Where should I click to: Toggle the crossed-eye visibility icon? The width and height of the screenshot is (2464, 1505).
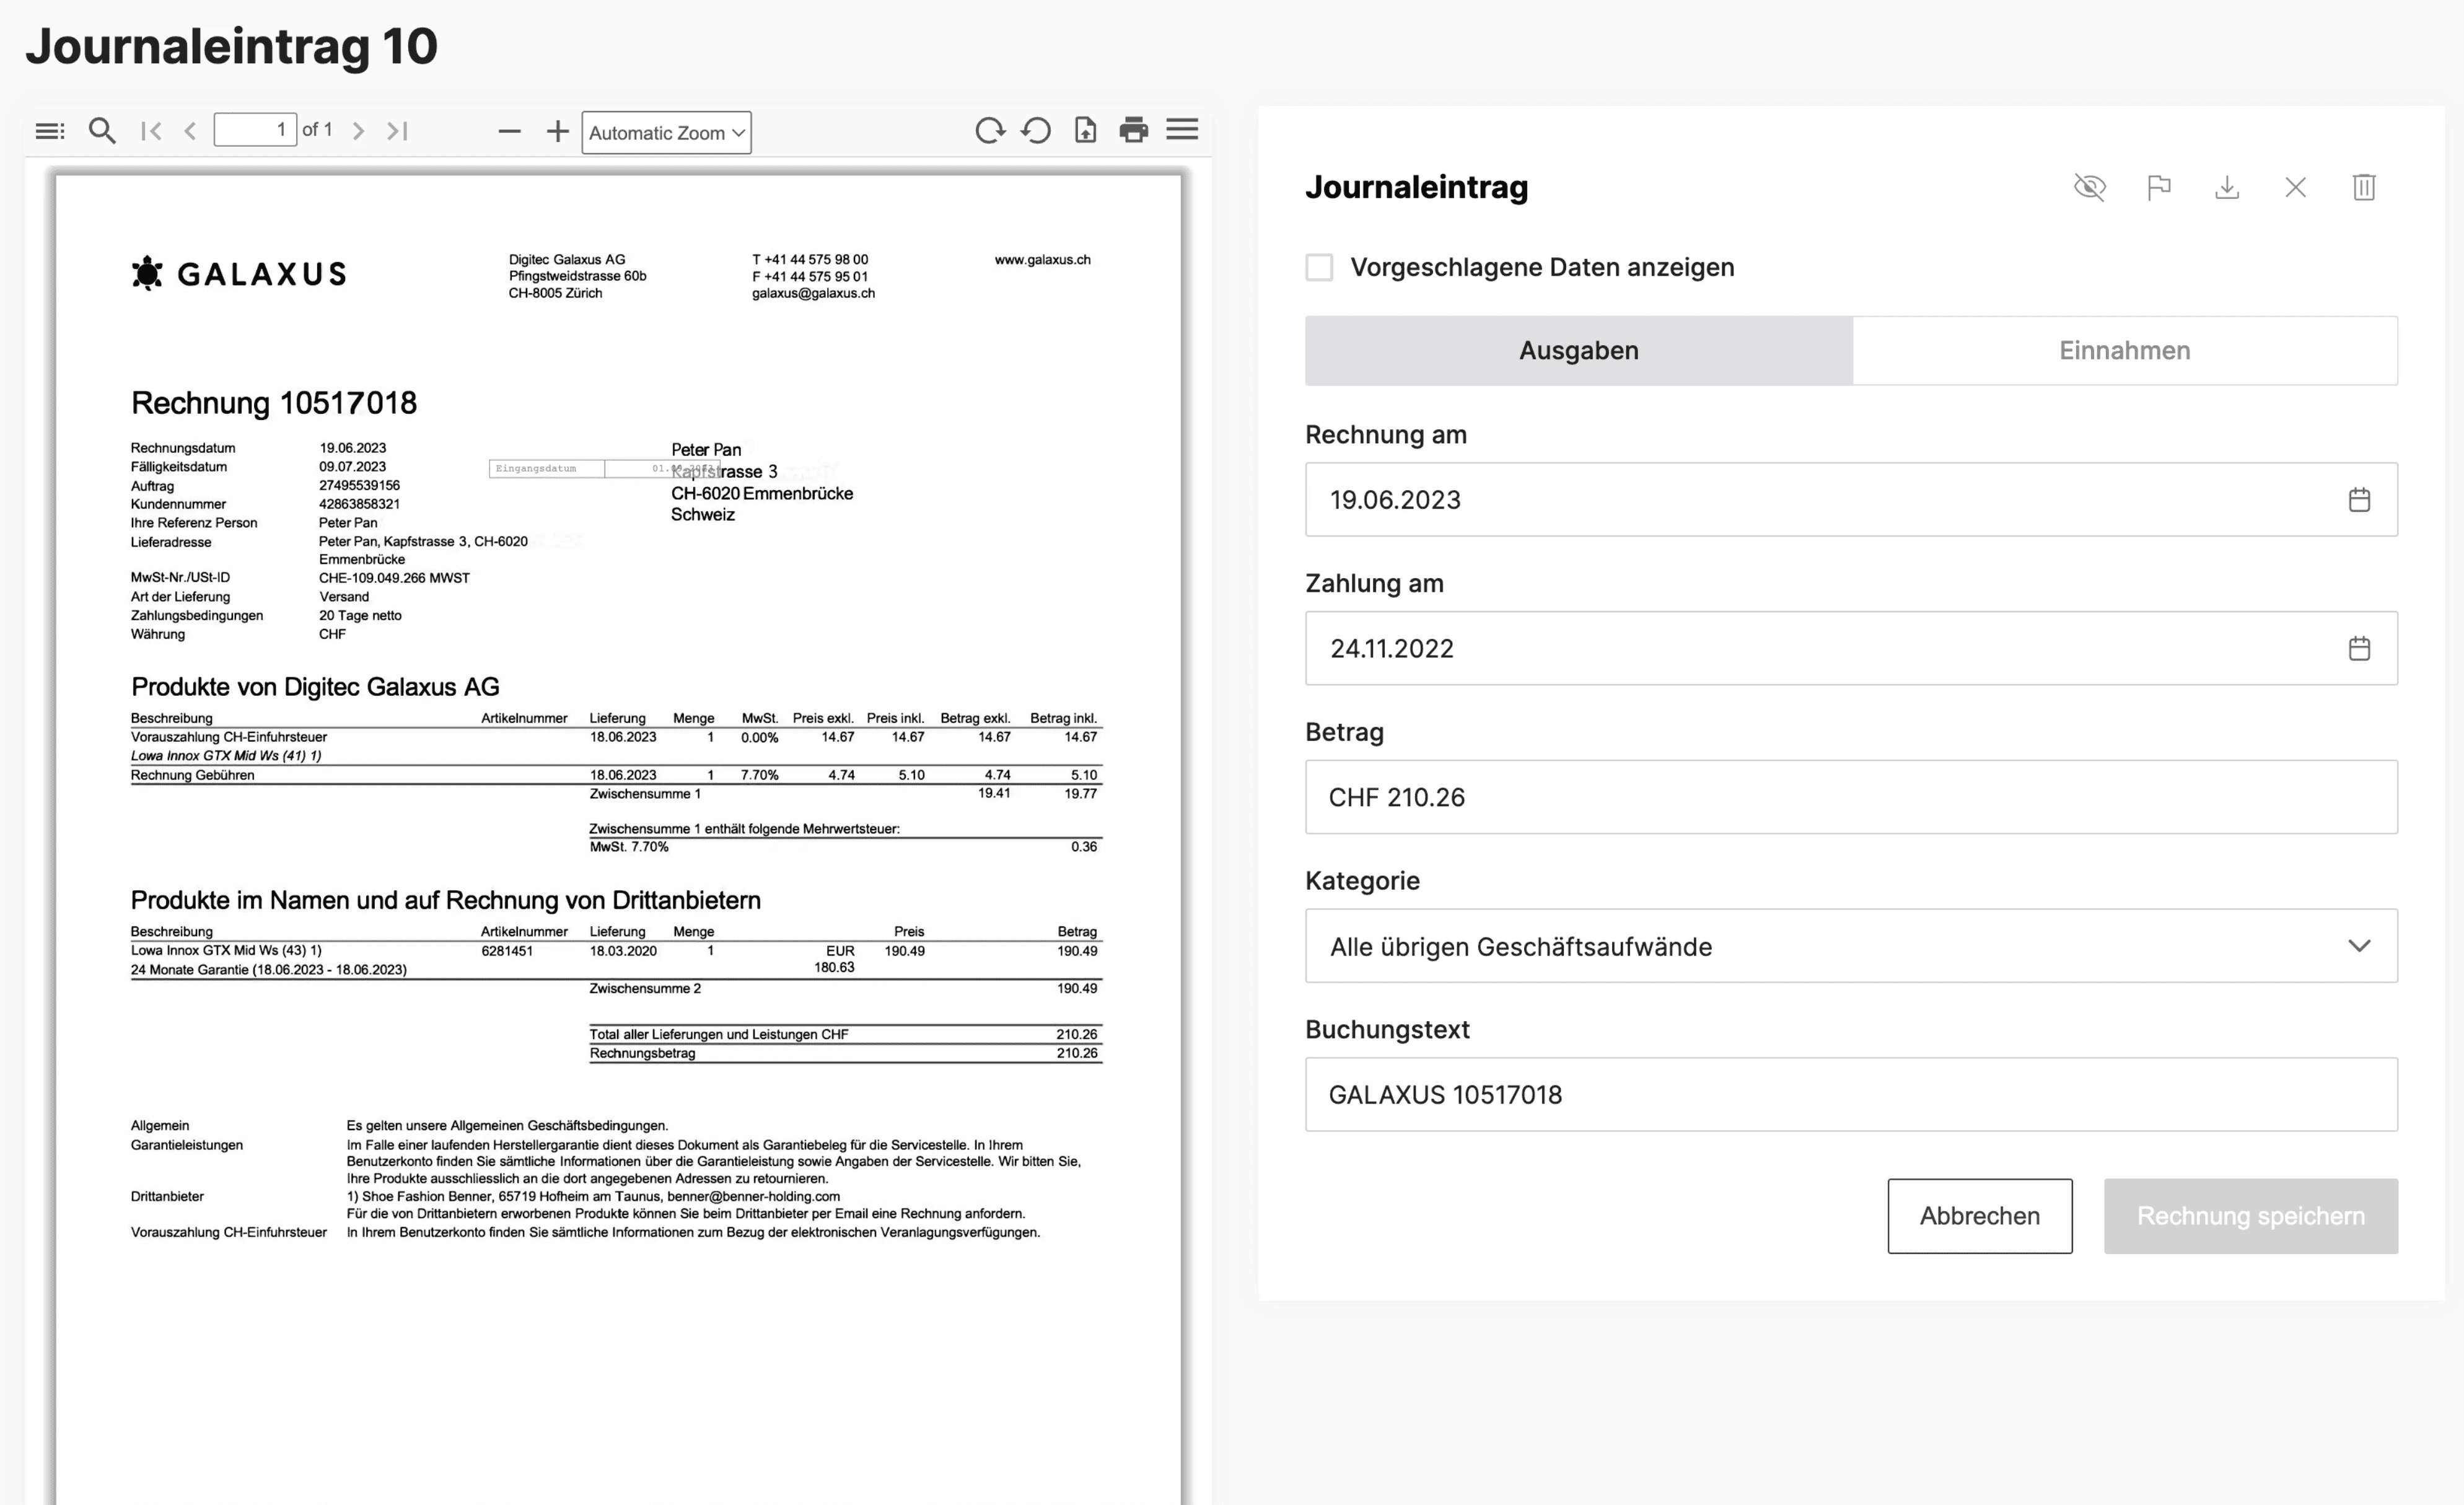(x=2090, y=187)
